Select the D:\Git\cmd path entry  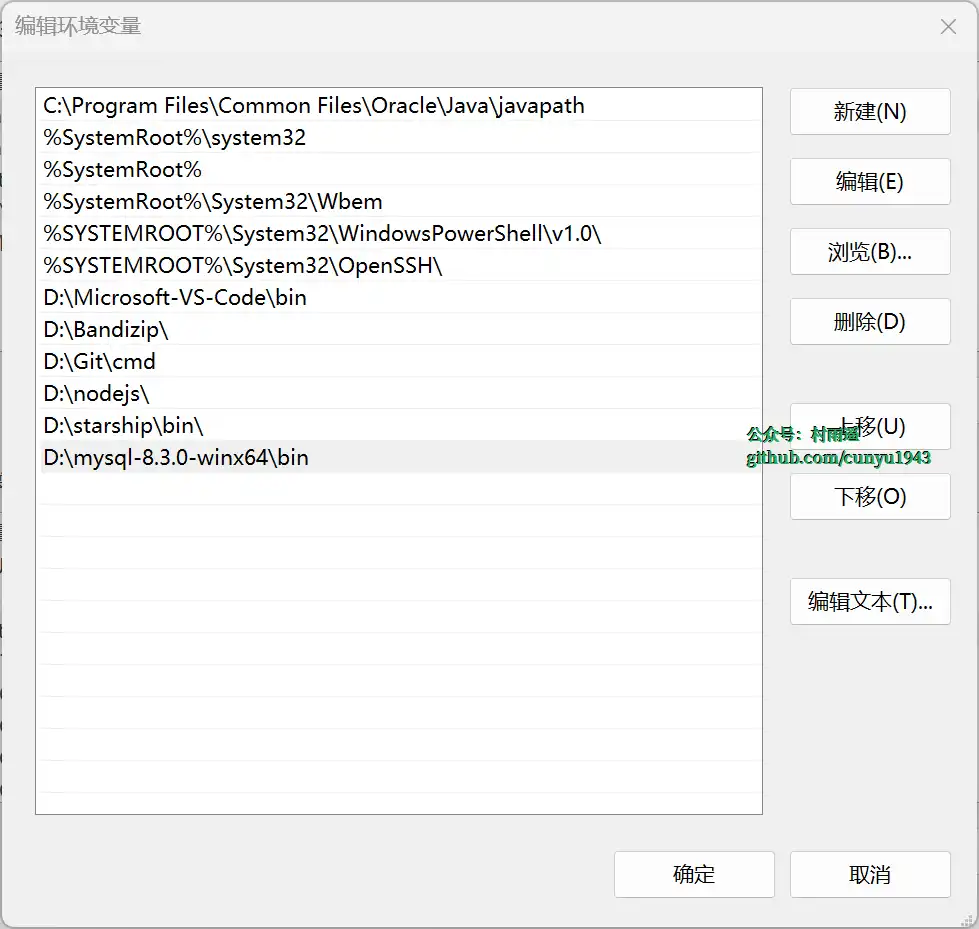pos(100,362)
